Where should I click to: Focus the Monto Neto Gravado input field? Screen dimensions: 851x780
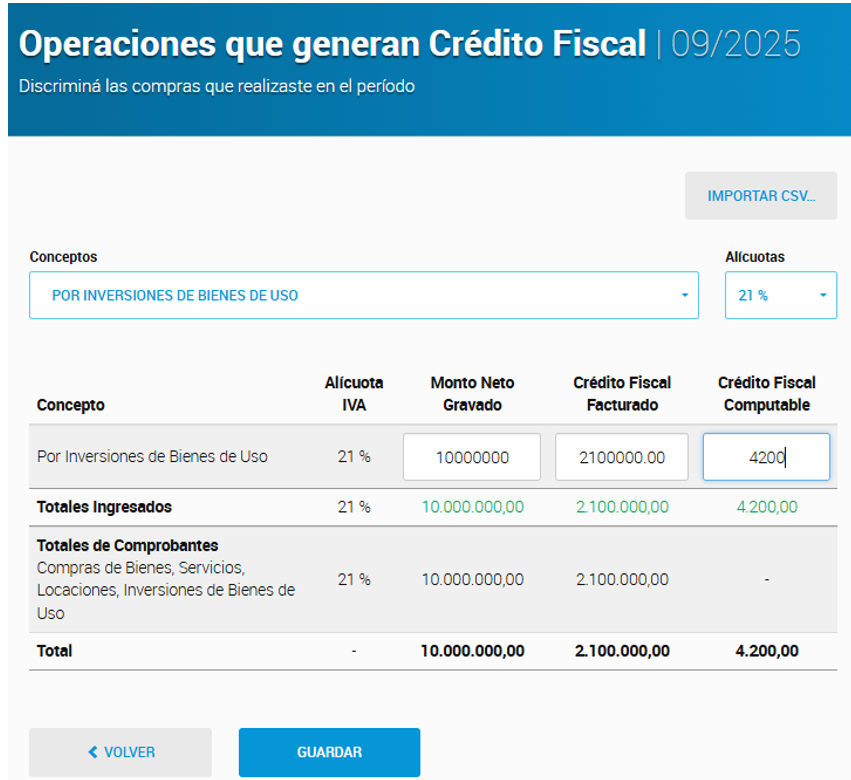[x=472, y=457]
